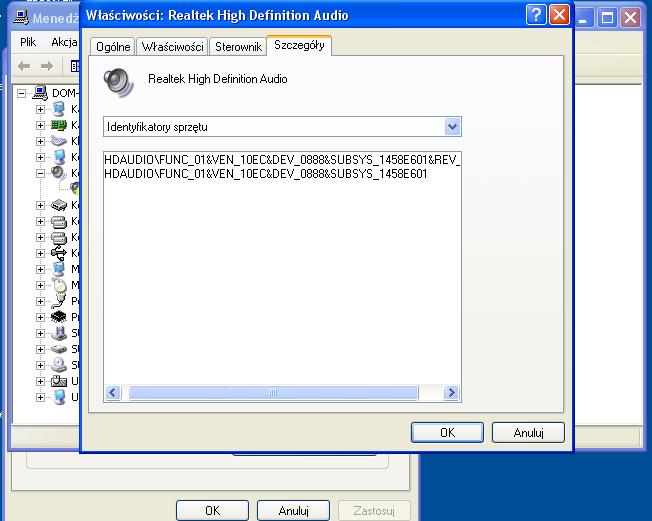The height and width of the screenshot is (521, 652).
Task: Click the DOM- root label in device tree
Action: pos(65,93)
